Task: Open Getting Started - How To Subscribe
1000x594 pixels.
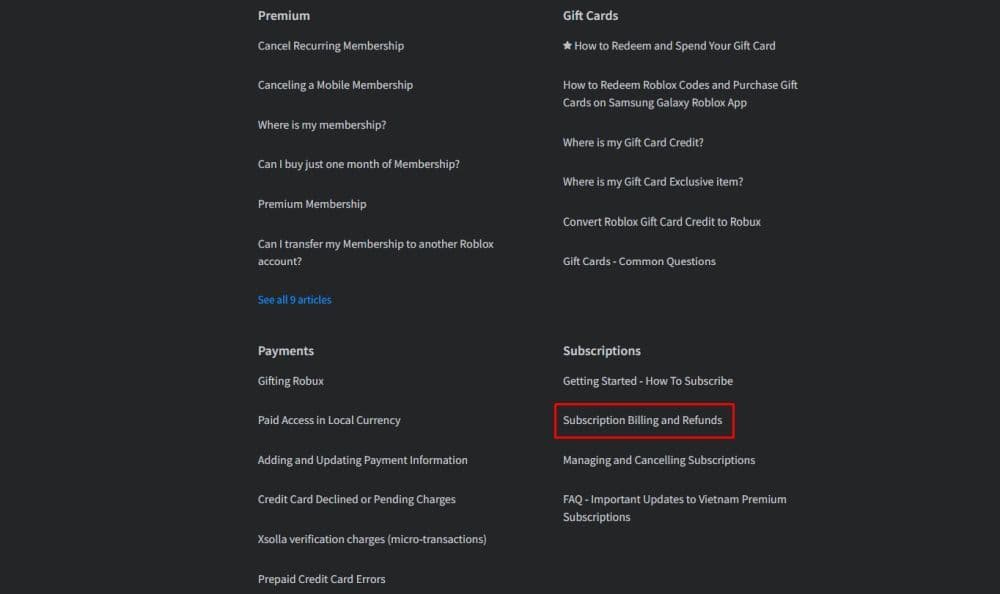Action: 648,380
